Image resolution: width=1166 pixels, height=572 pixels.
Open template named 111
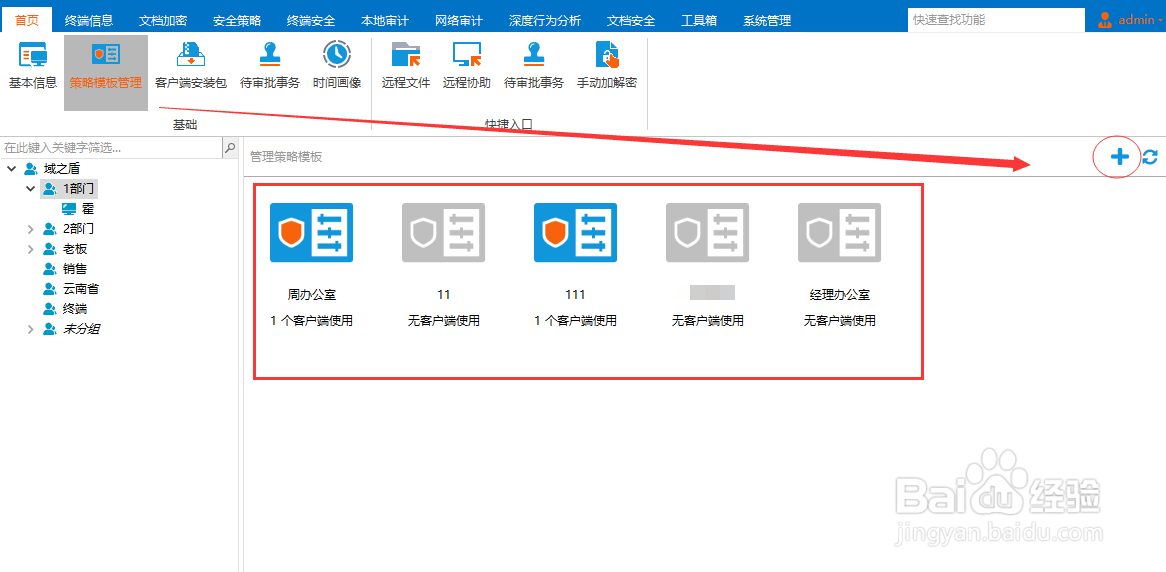coord(576,233)
